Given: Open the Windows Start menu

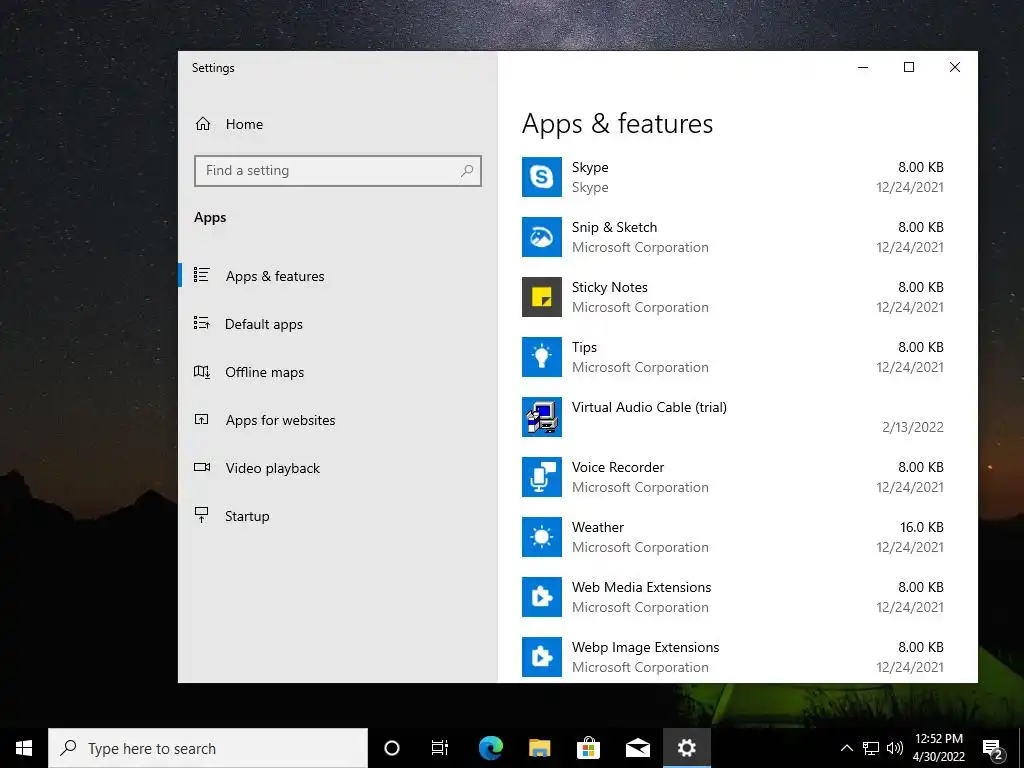Looking at the screenshot, I should coord(24,748).
